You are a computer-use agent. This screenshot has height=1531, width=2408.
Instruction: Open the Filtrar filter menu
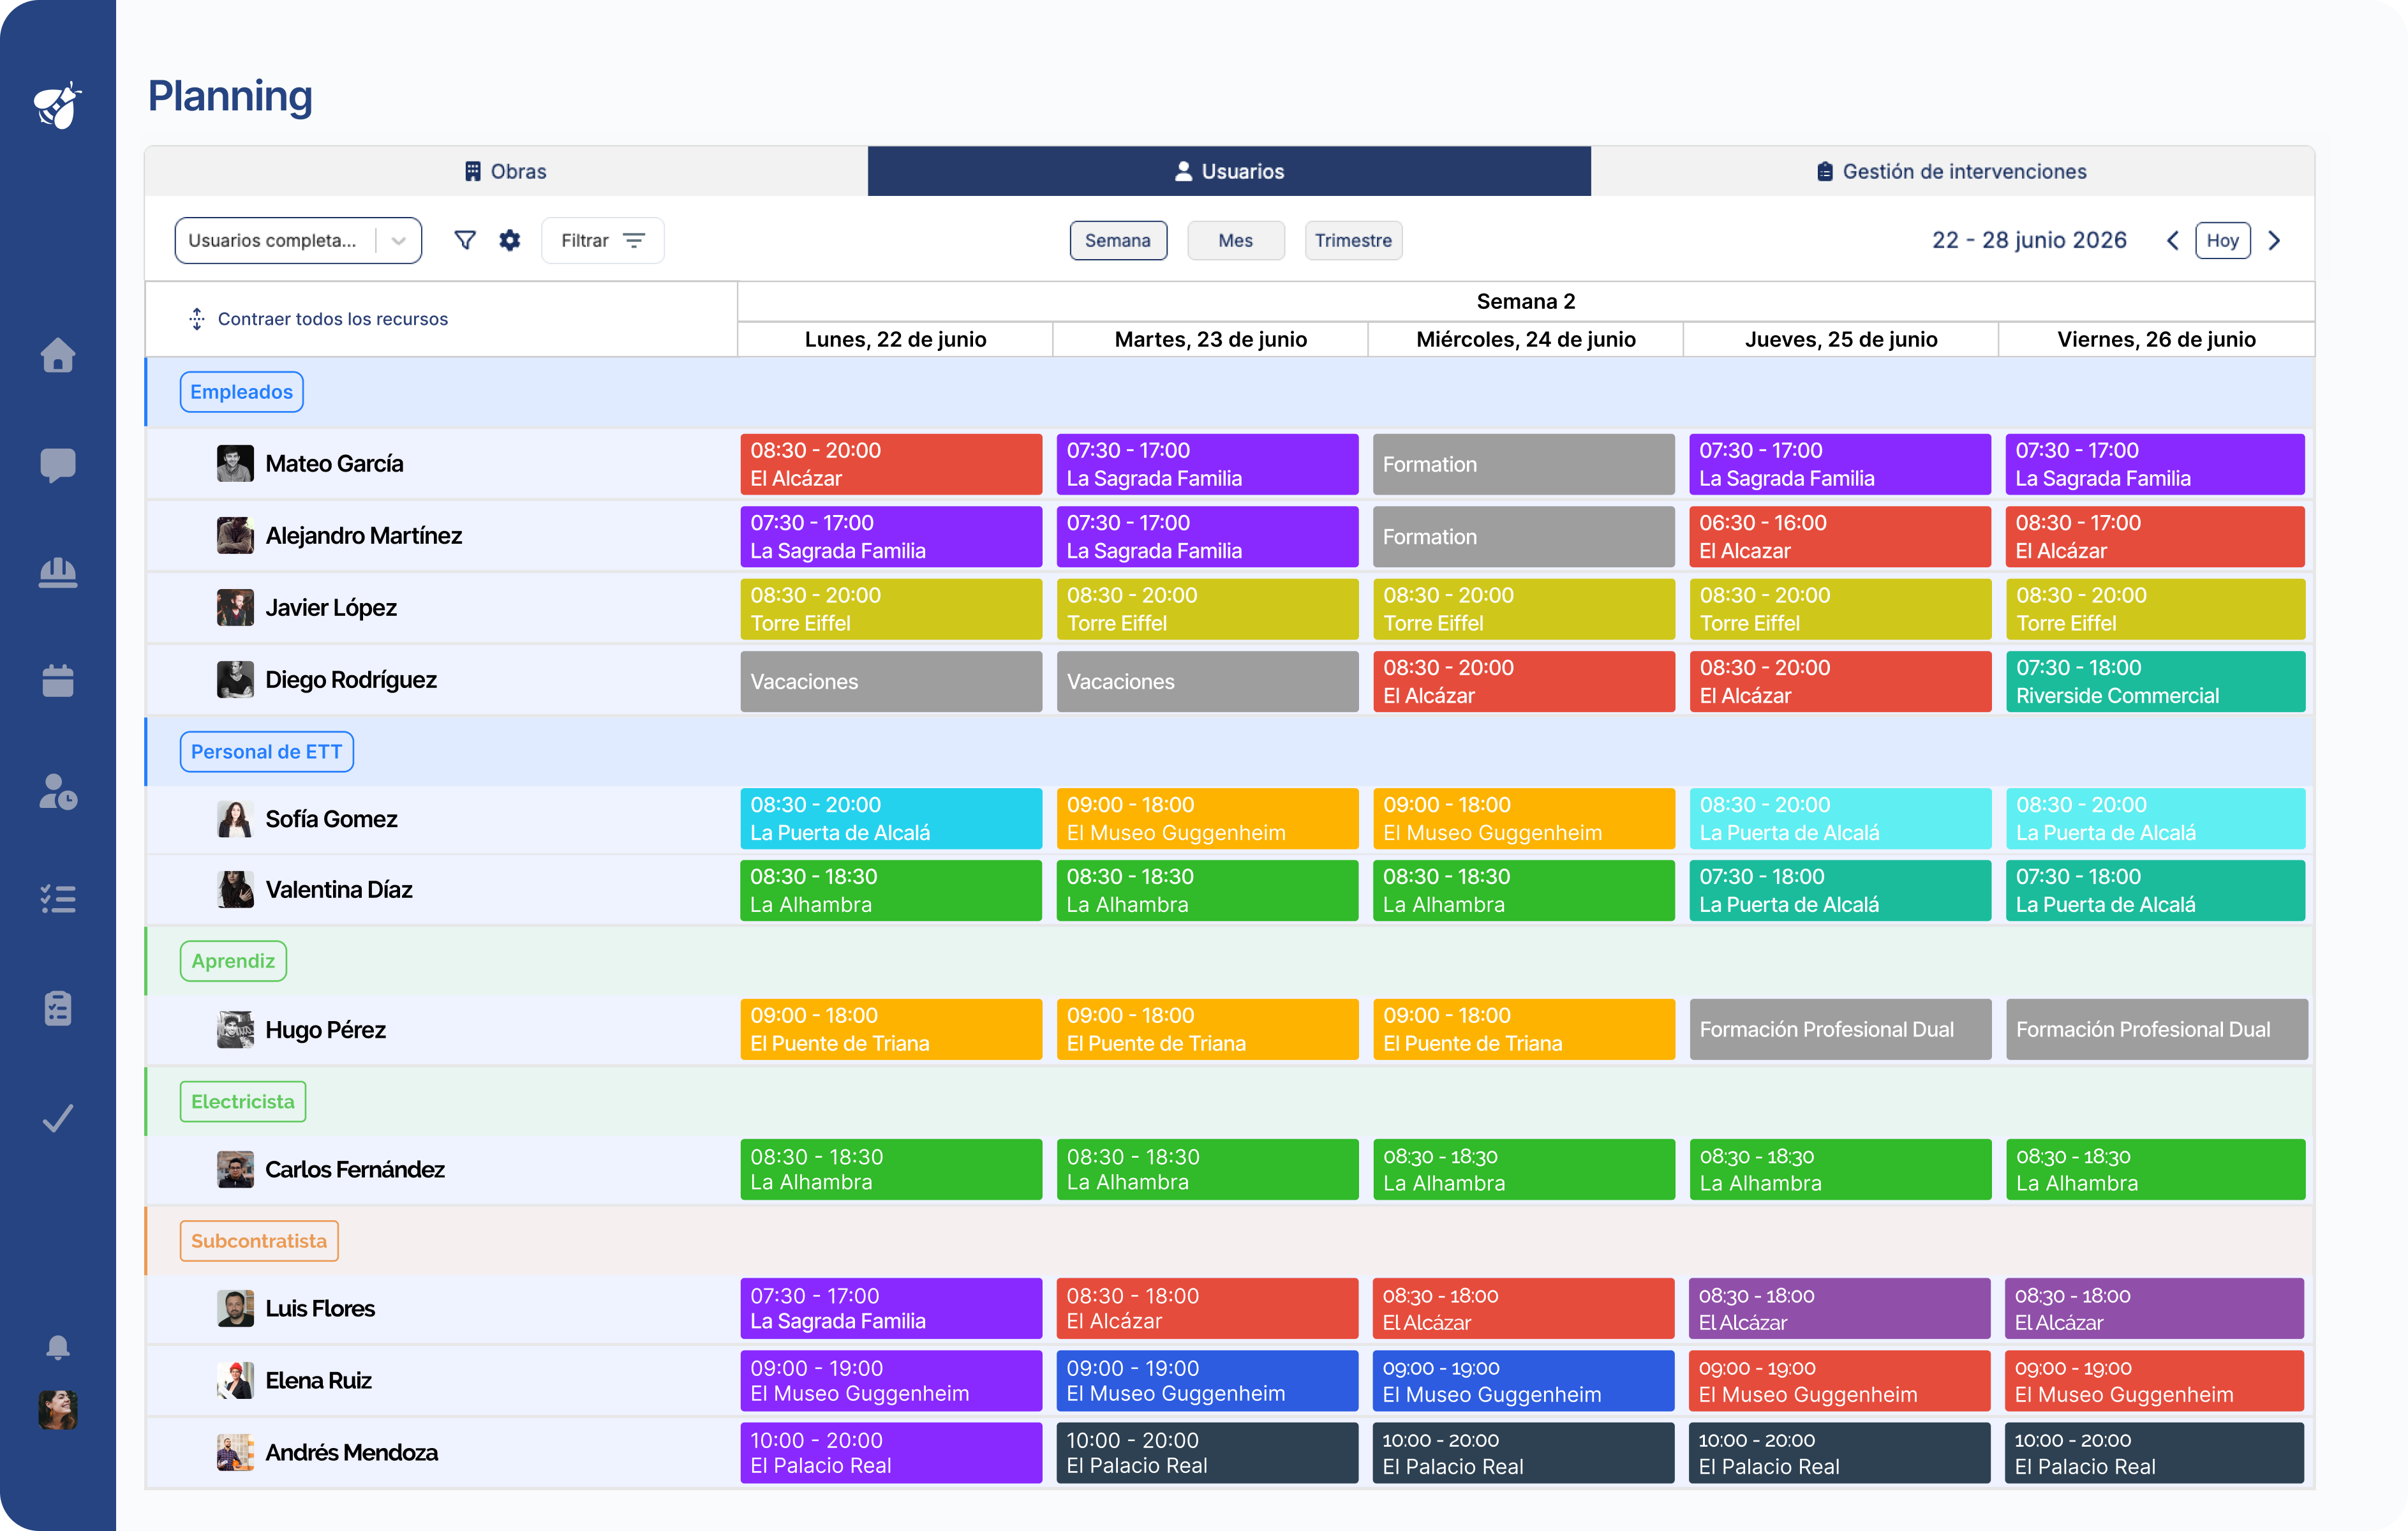tap(603, 240)
